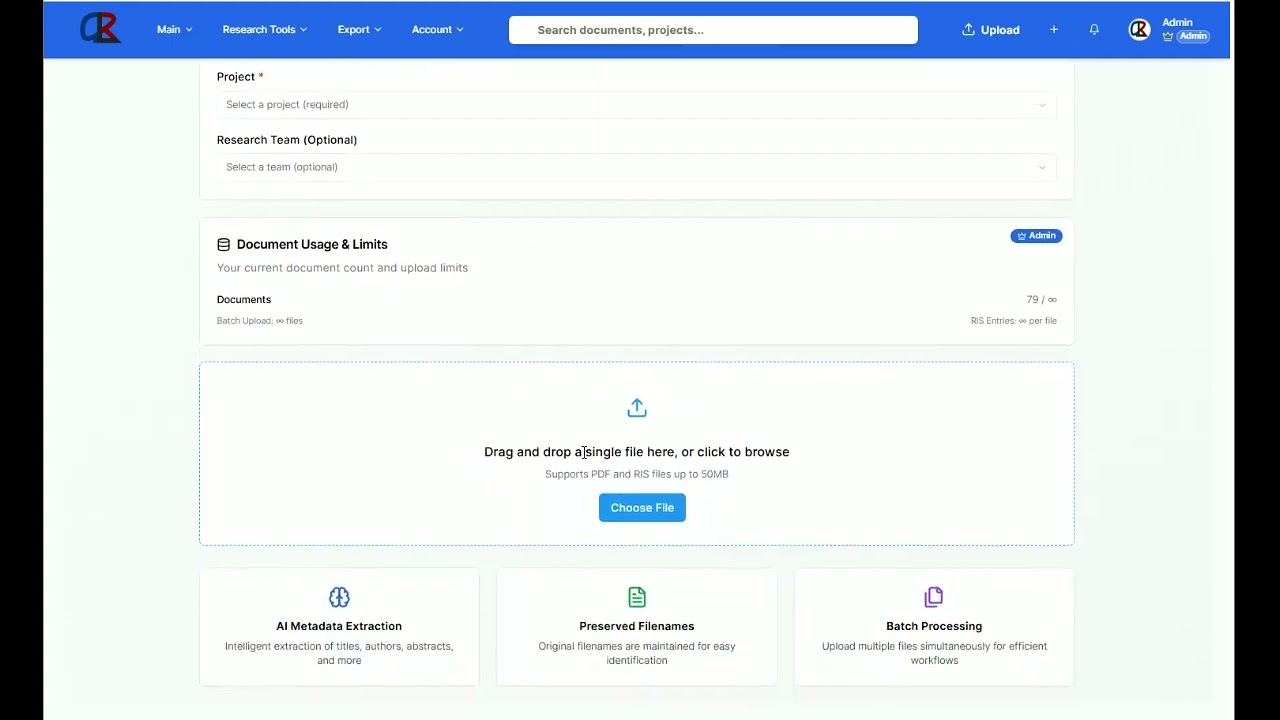
Task: Open the Account menu
Action: click(437, 30)
